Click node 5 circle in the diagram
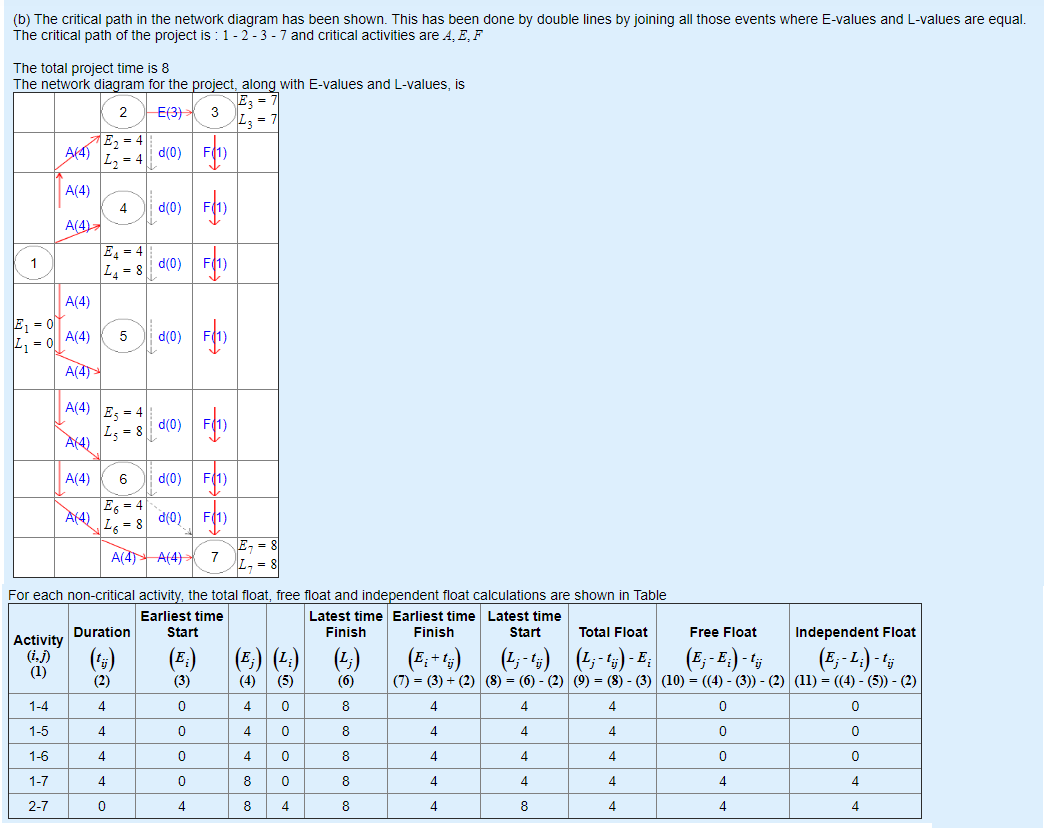Screen dimensions: 1044x828 coord(123,336)
